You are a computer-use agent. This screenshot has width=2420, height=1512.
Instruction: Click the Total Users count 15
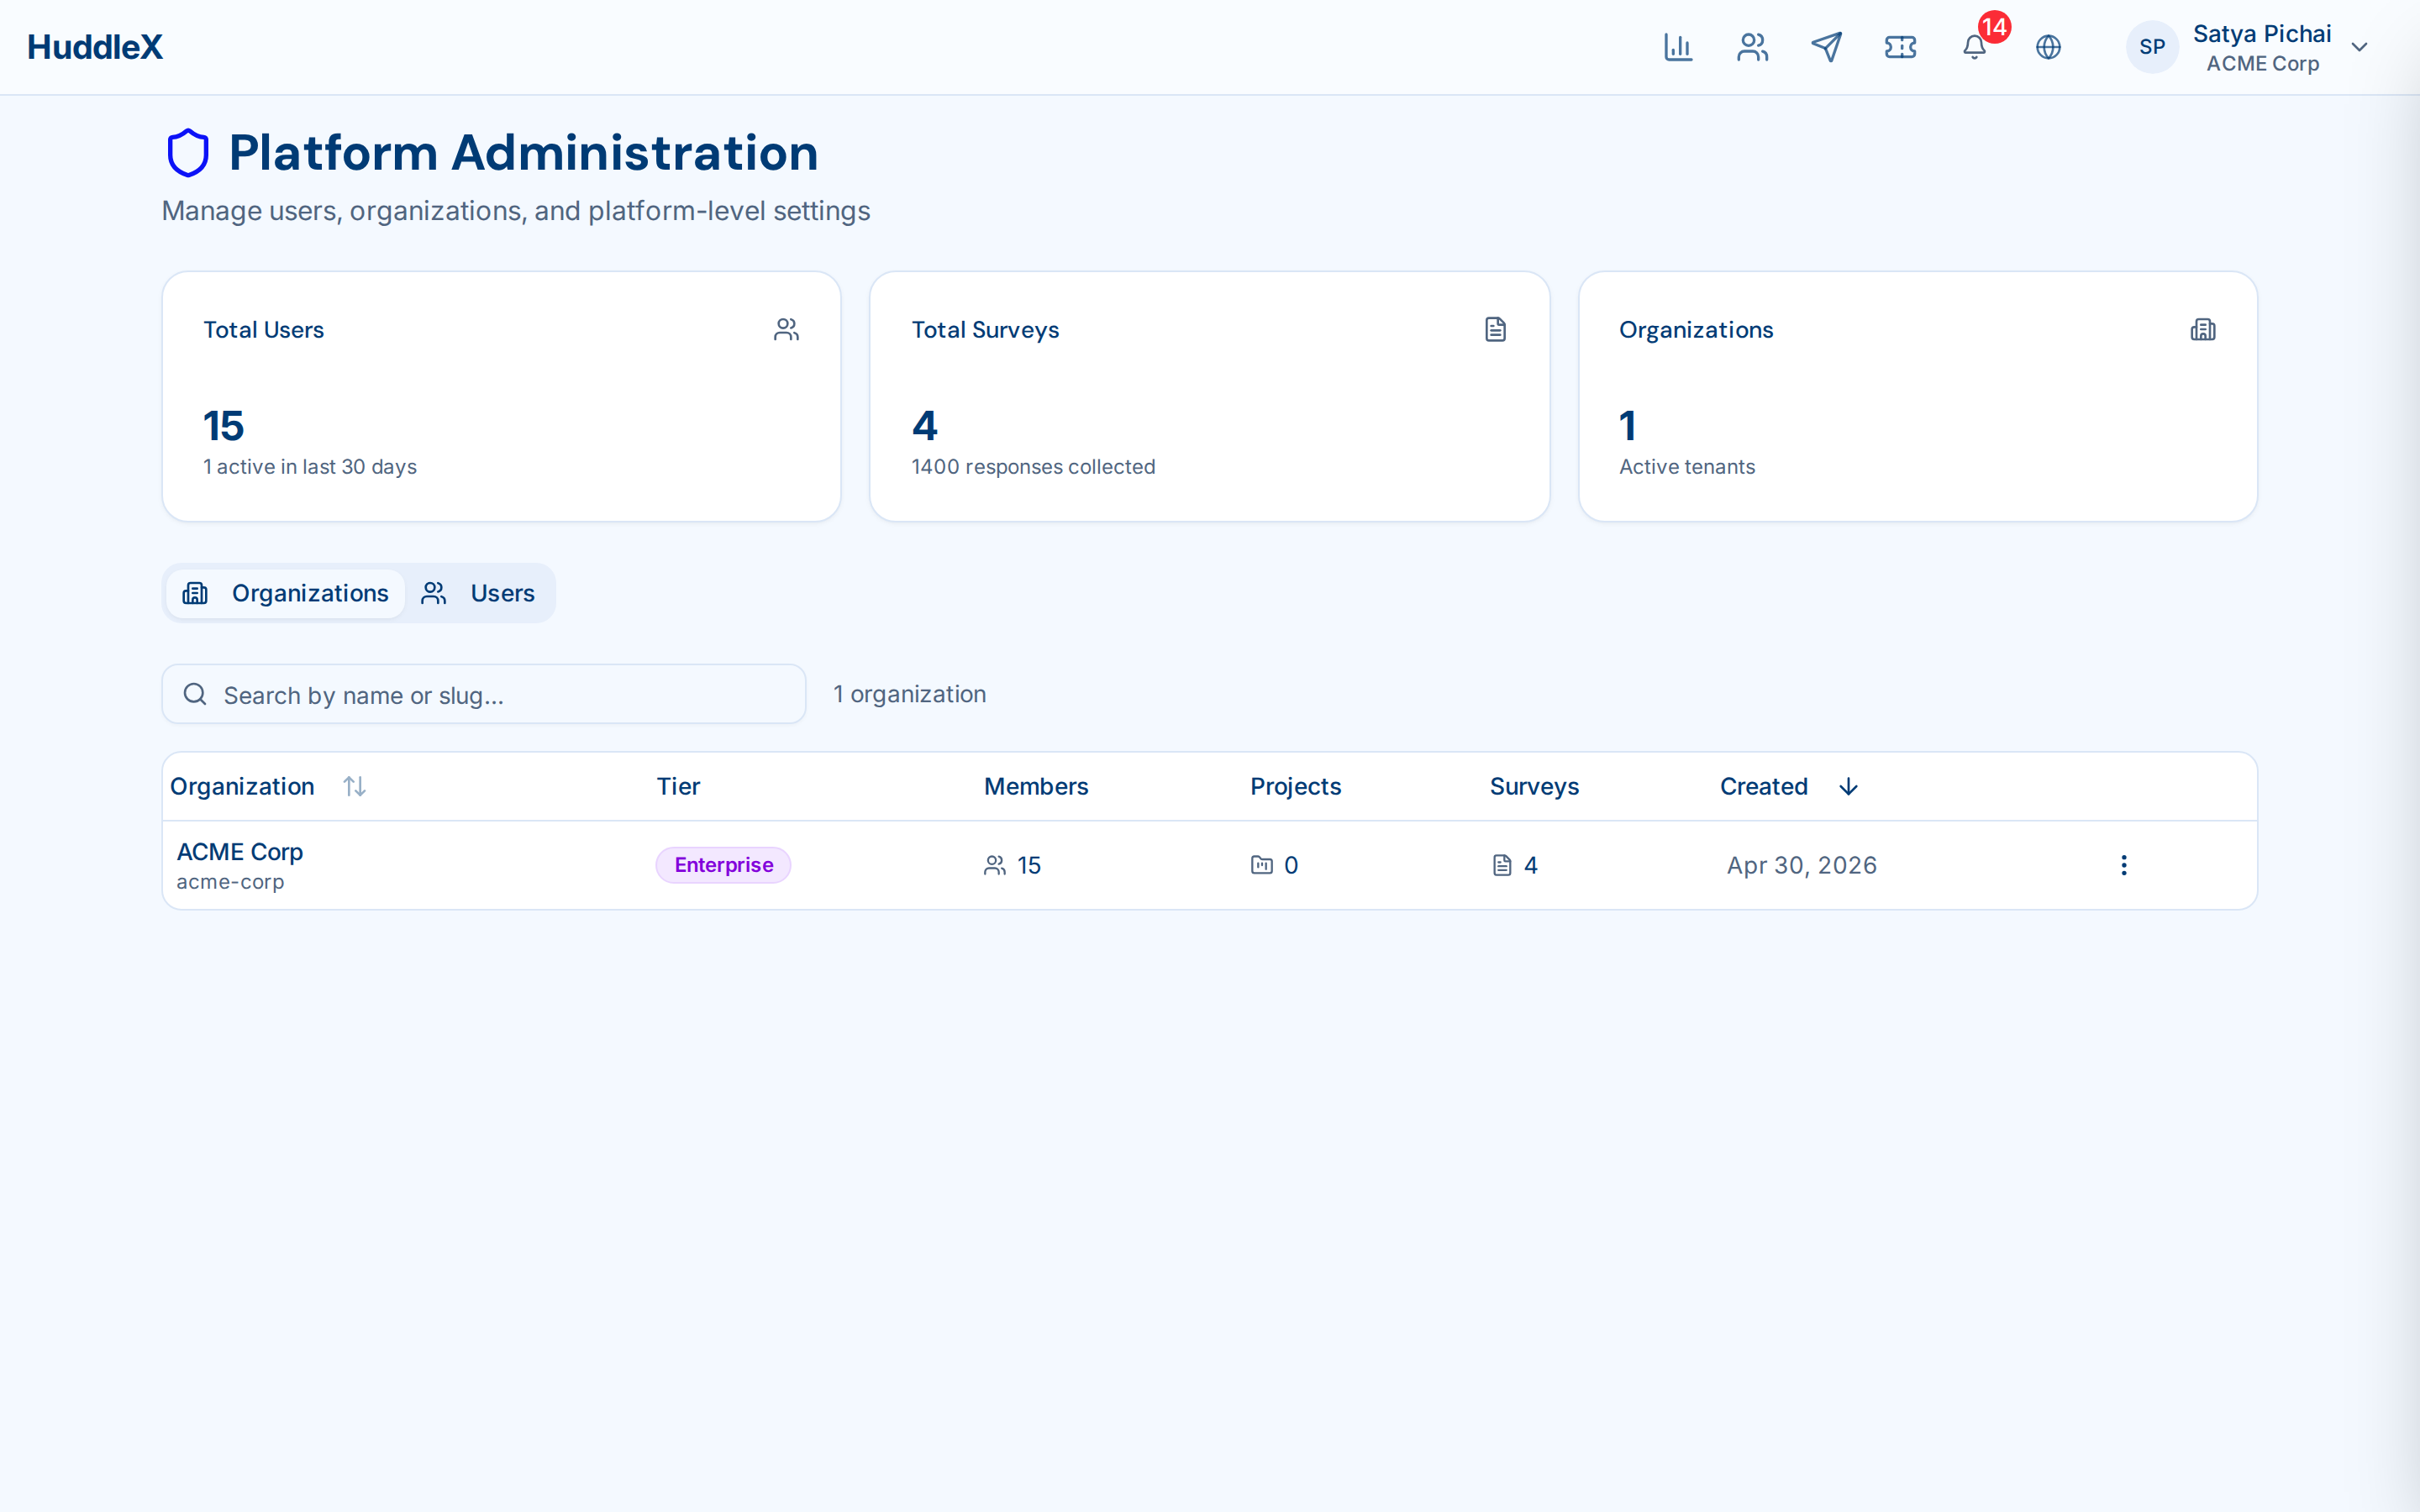(224, 426)
